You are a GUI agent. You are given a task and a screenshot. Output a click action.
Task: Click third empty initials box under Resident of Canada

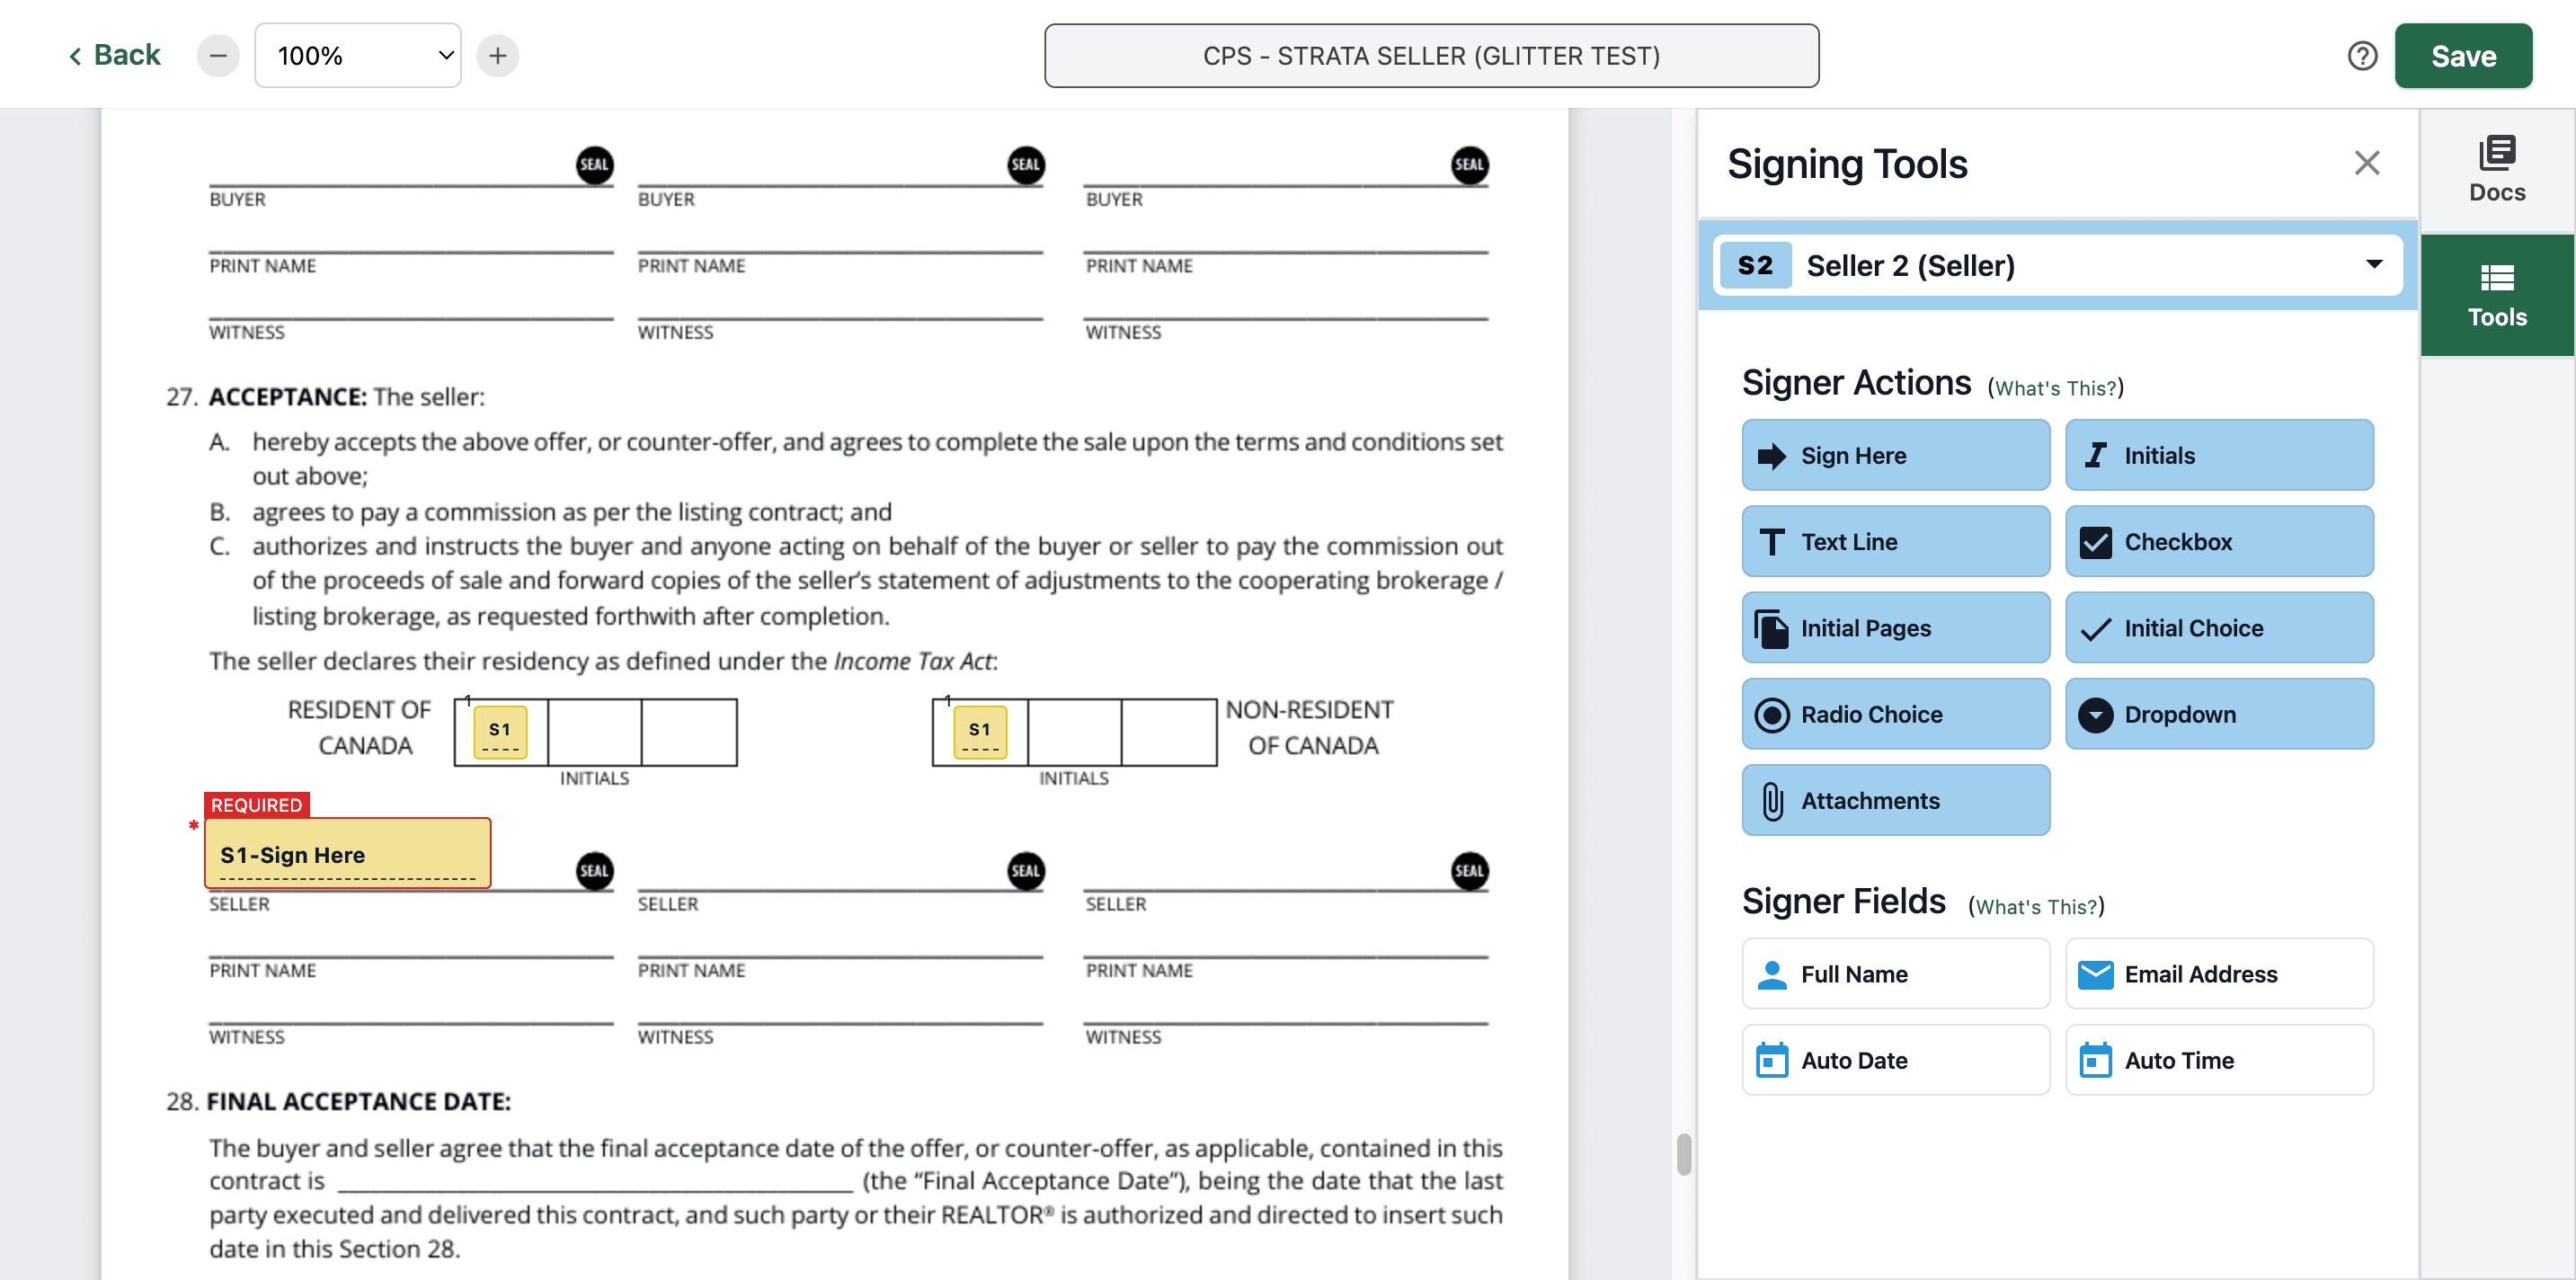689,733
